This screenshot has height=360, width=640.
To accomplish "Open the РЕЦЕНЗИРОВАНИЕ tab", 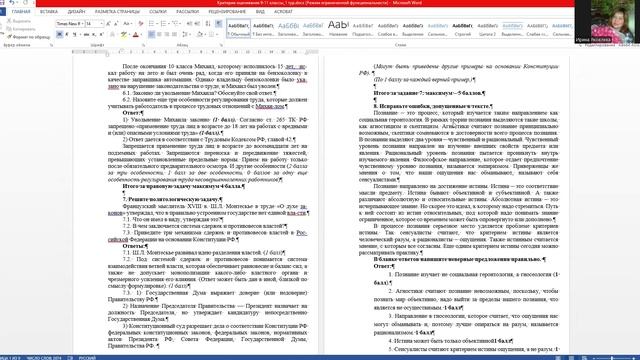I will (x=227, y=11).
